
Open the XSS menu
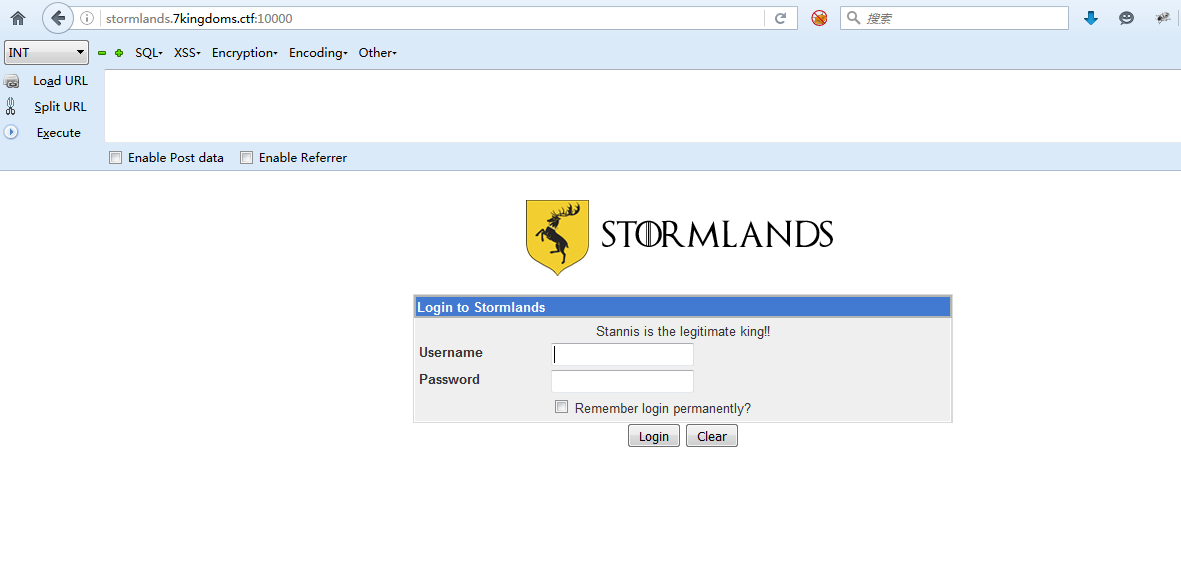187,53
